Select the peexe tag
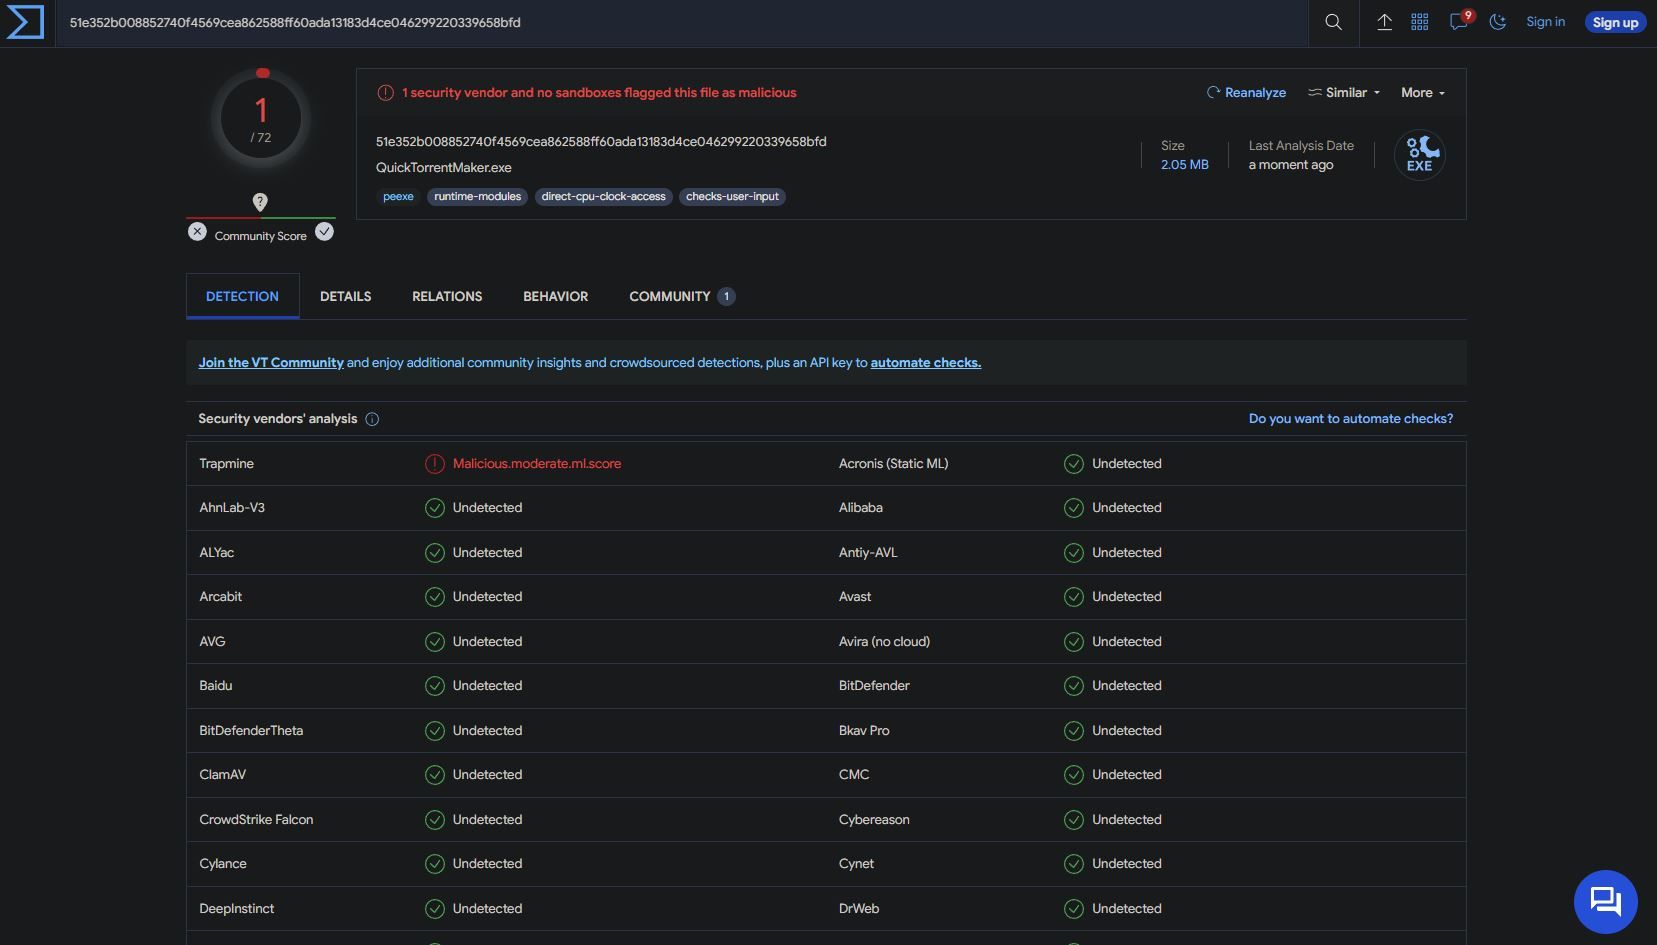Screen dimensions: 1657x945 coord(398,197)
